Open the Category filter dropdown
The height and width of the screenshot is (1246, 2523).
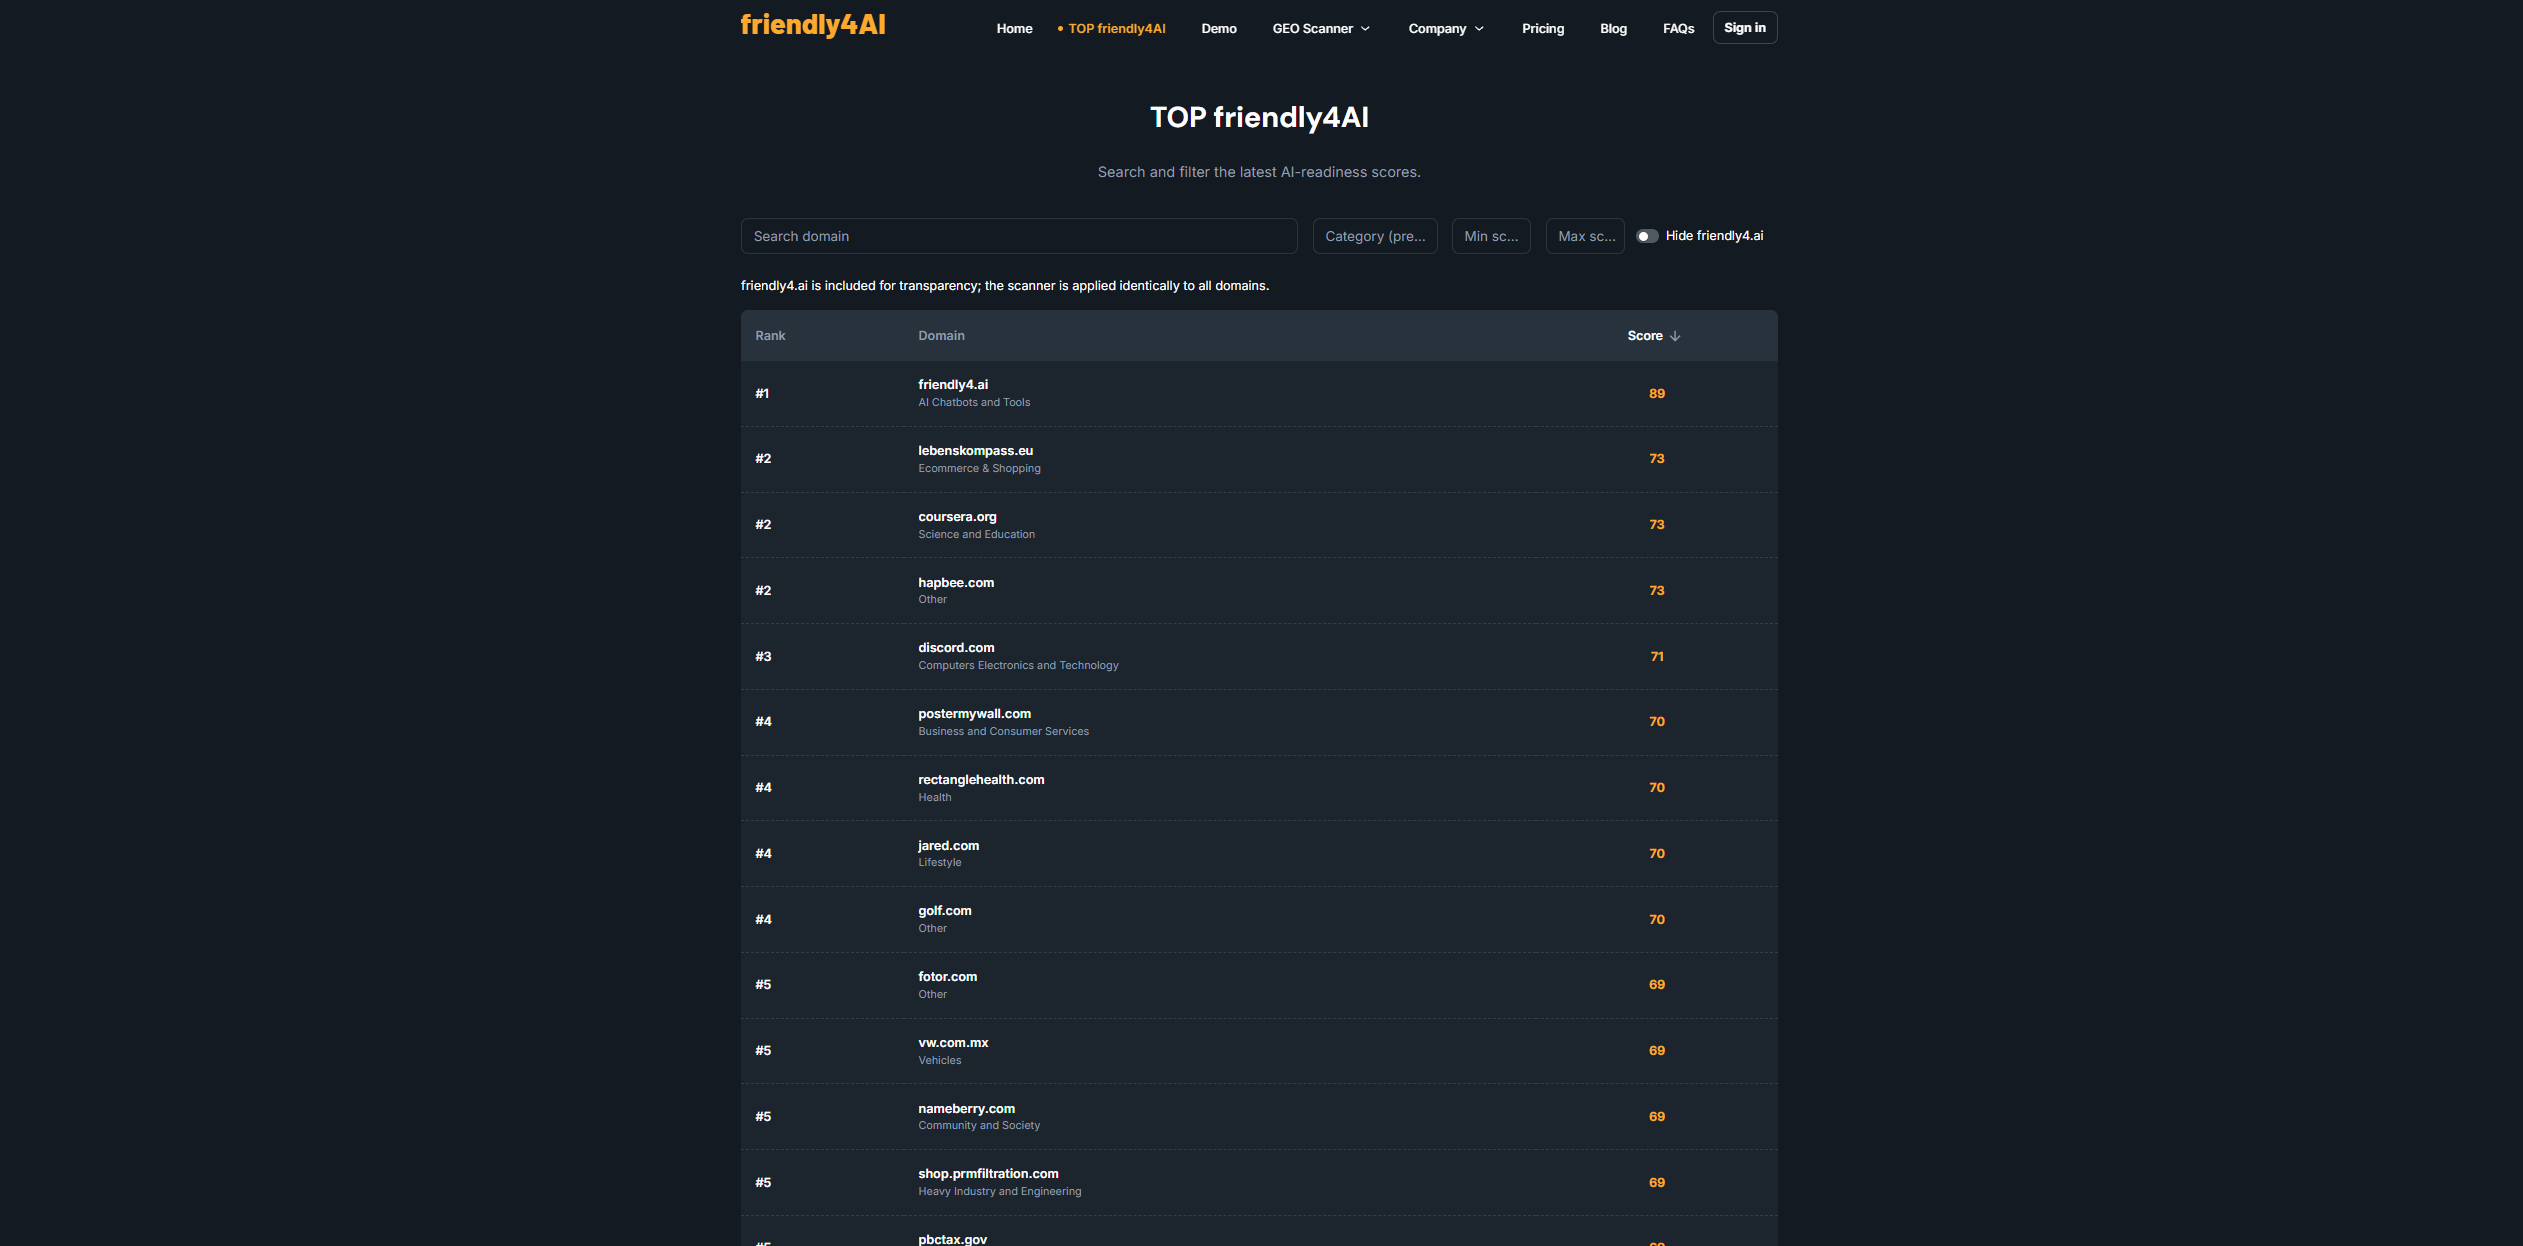1374,236
